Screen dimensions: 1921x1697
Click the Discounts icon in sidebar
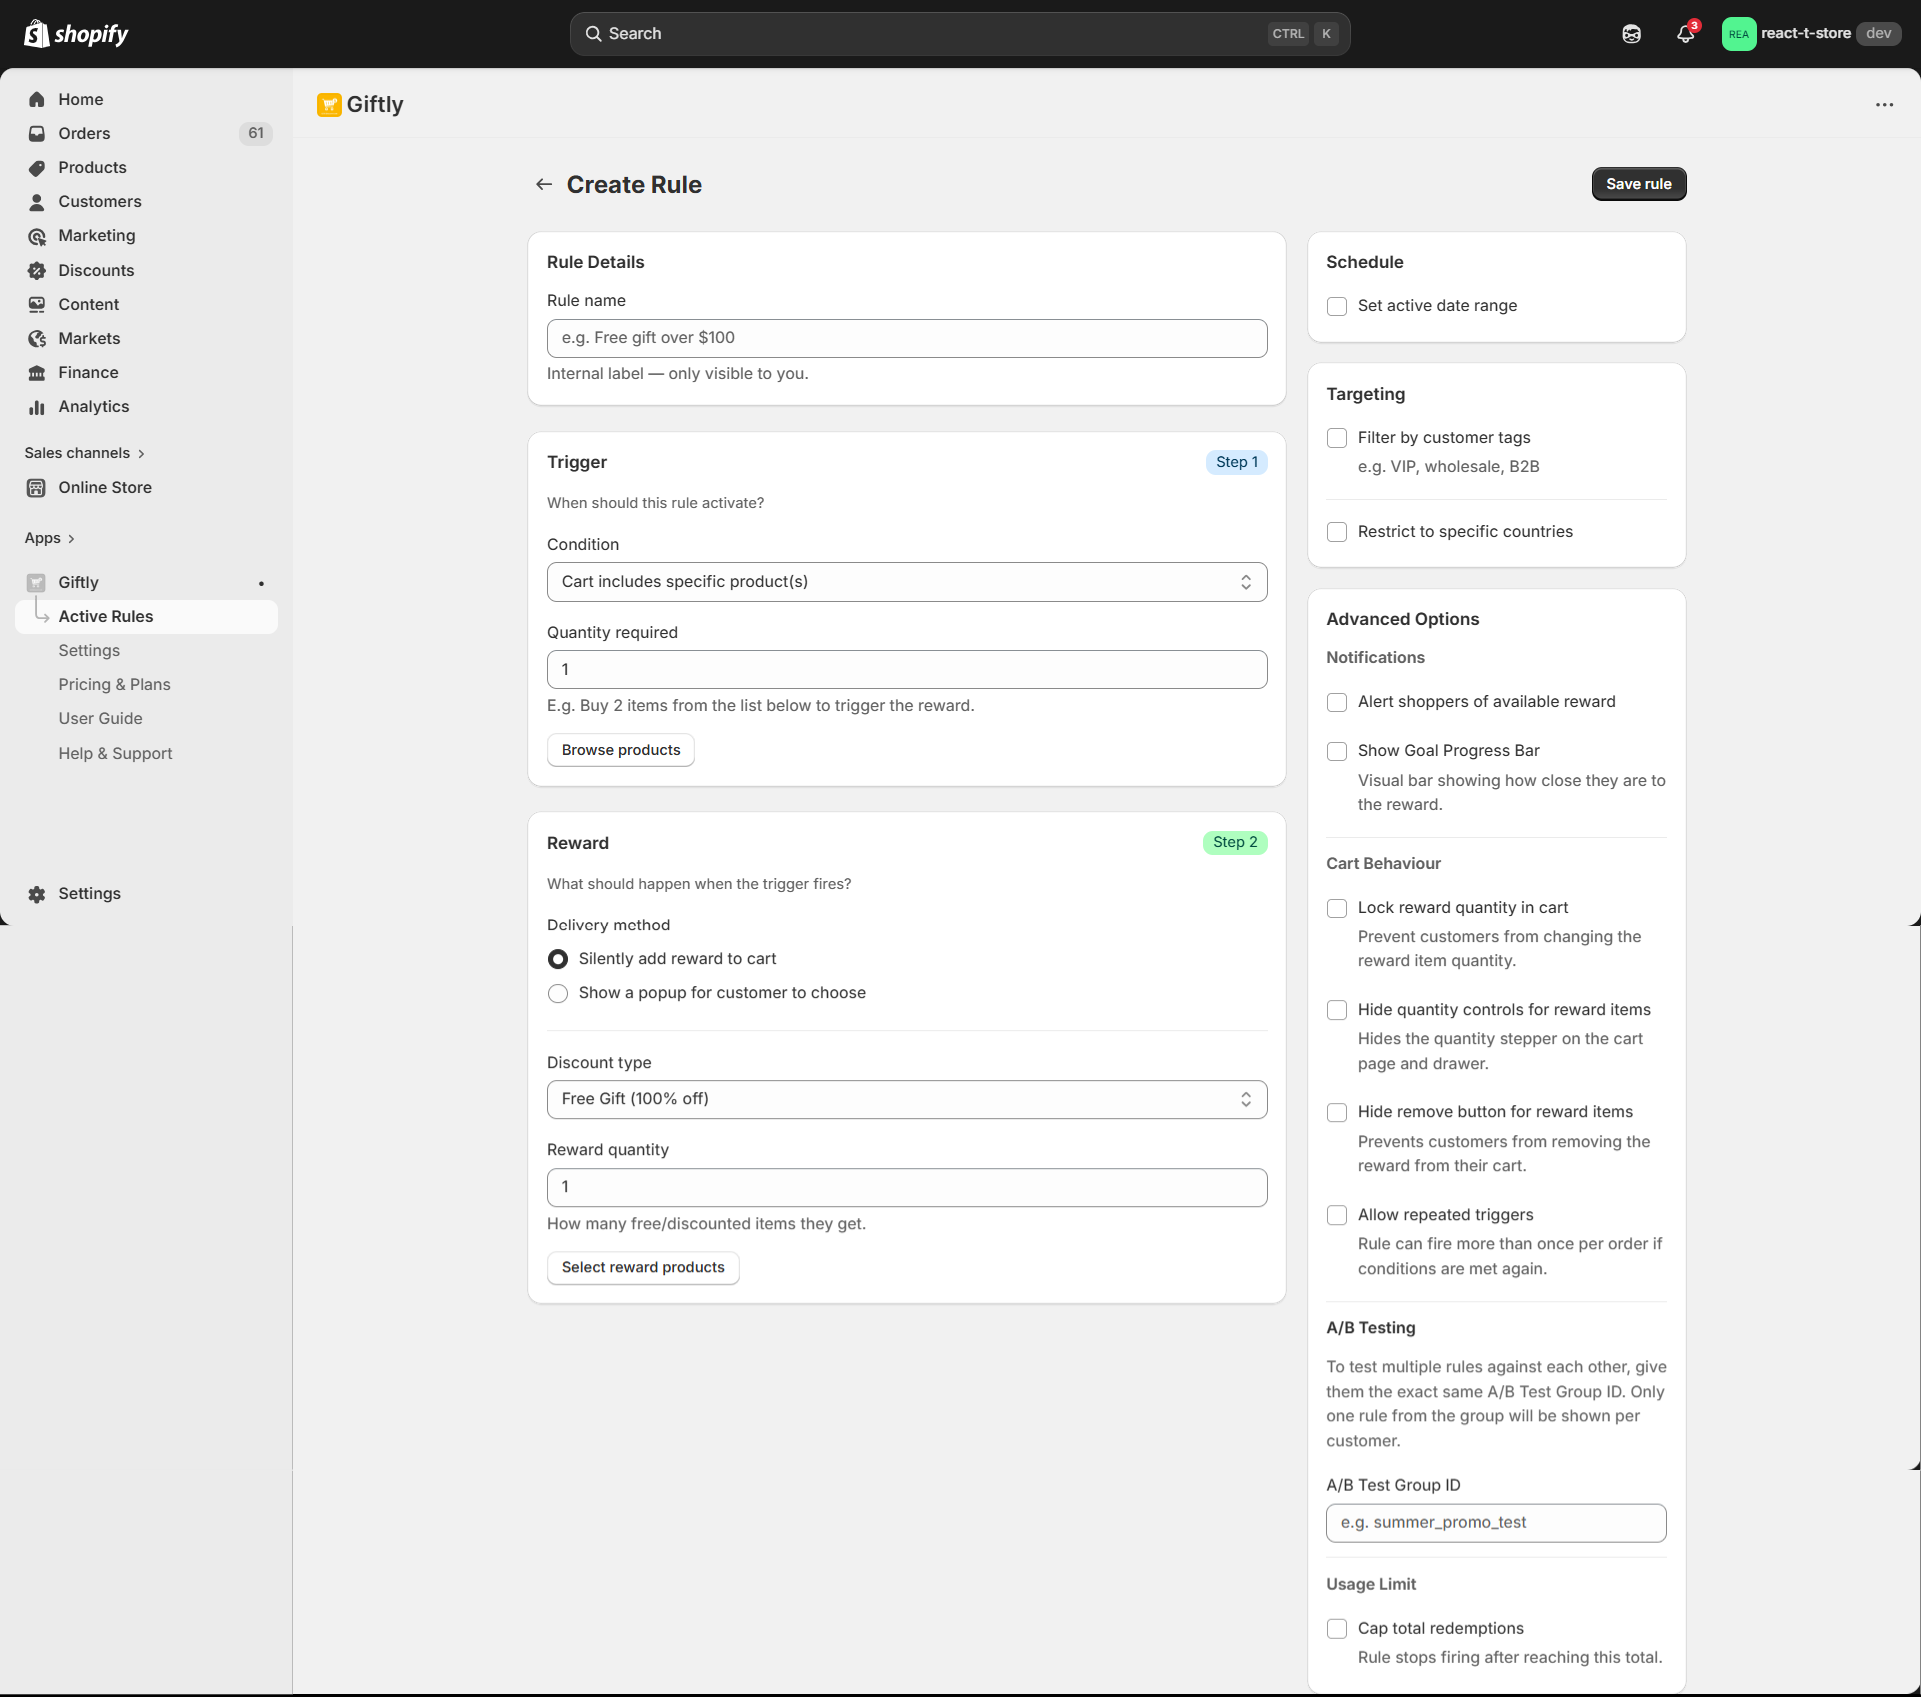click(37, 270)
